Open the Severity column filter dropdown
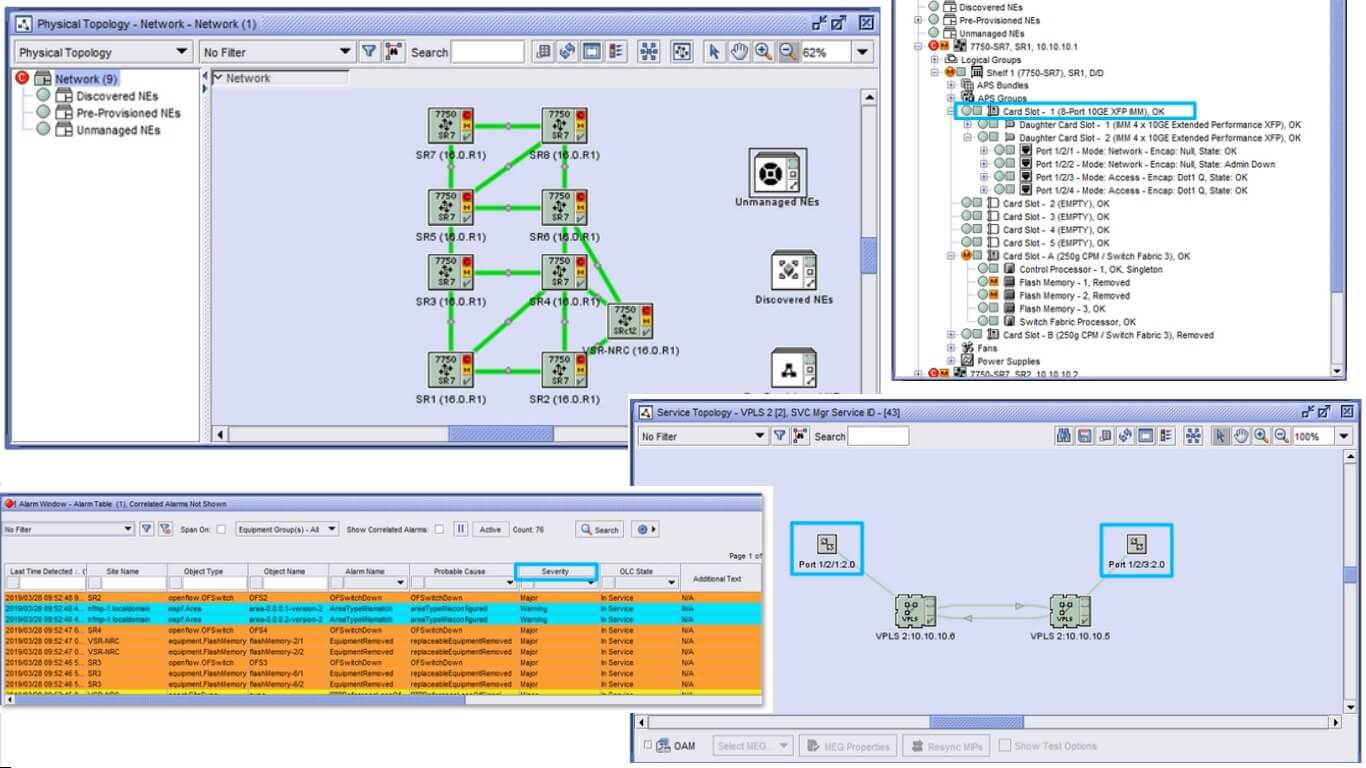Viewport: 1366px width, 768px height. 591,583
